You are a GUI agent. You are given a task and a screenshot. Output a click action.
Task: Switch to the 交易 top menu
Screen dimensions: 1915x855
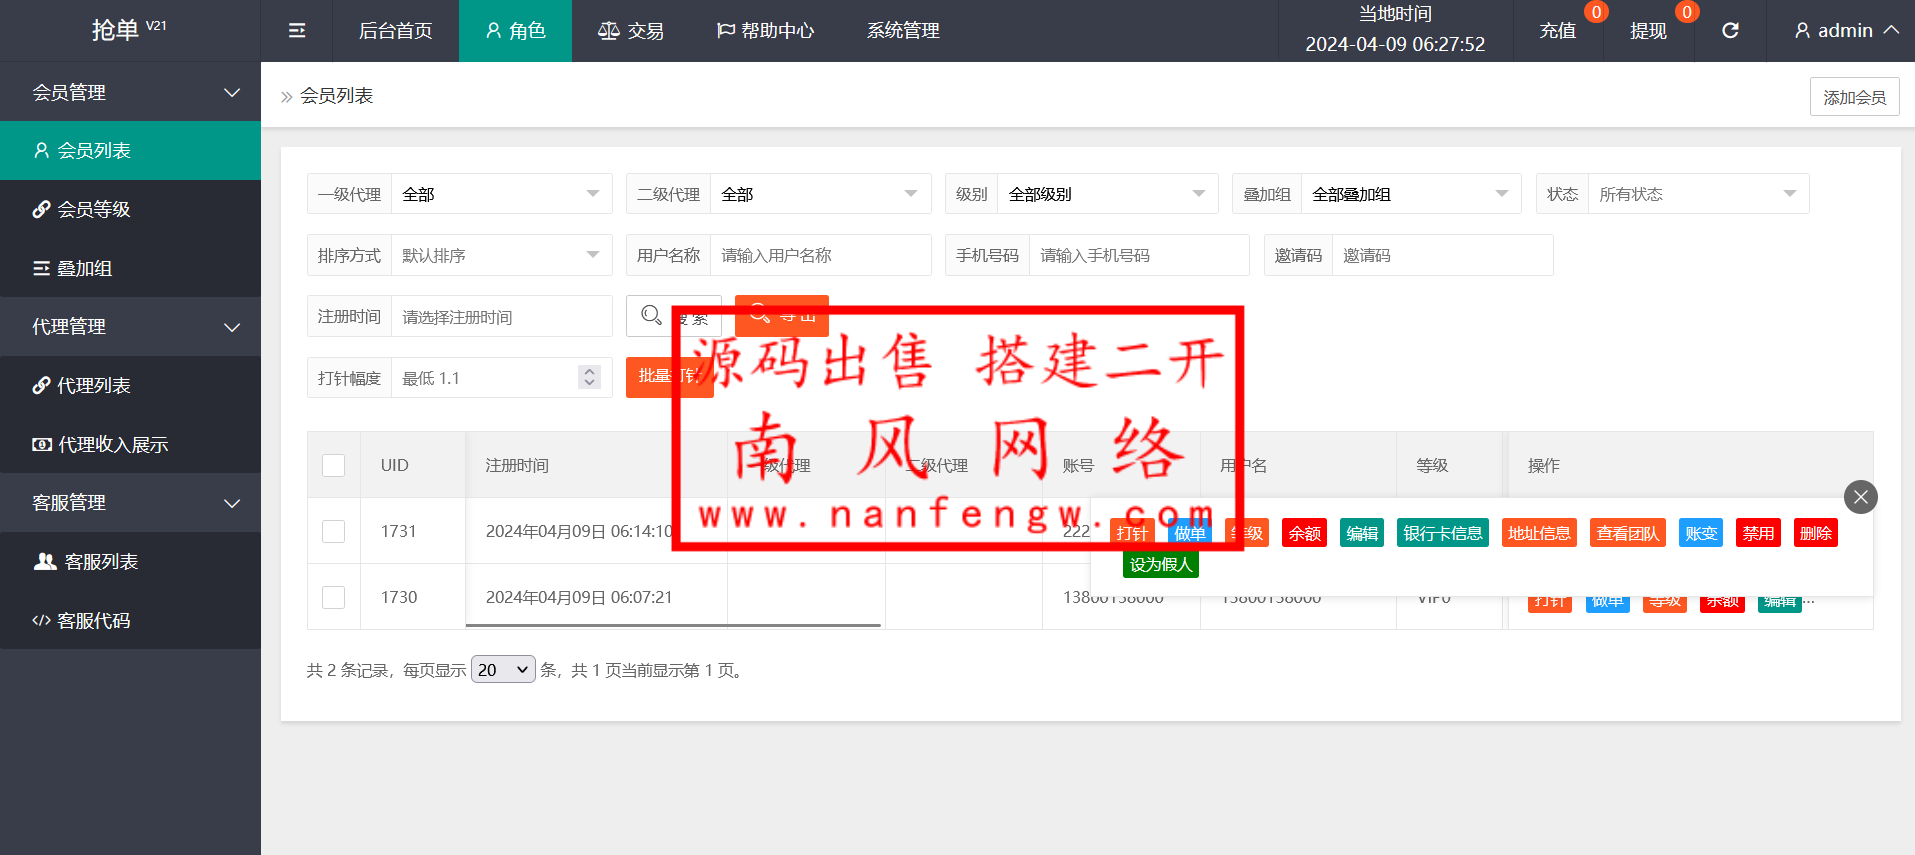[631, 31]
